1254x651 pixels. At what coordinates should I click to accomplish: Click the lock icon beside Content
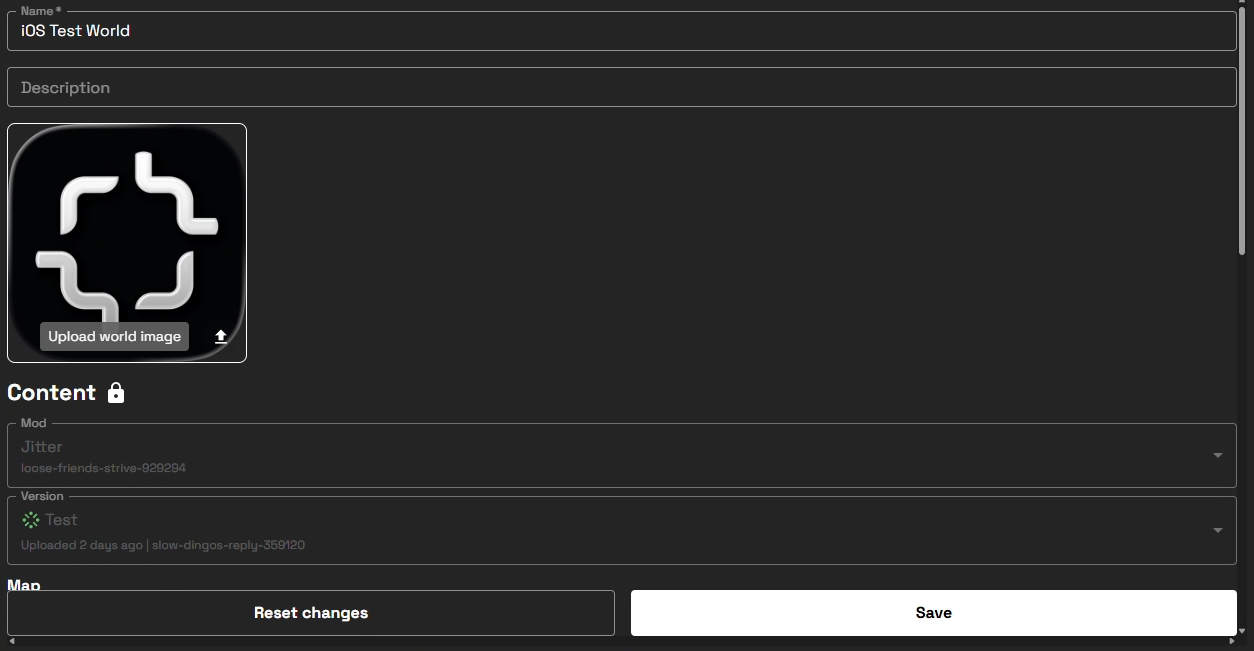[116, 393]
